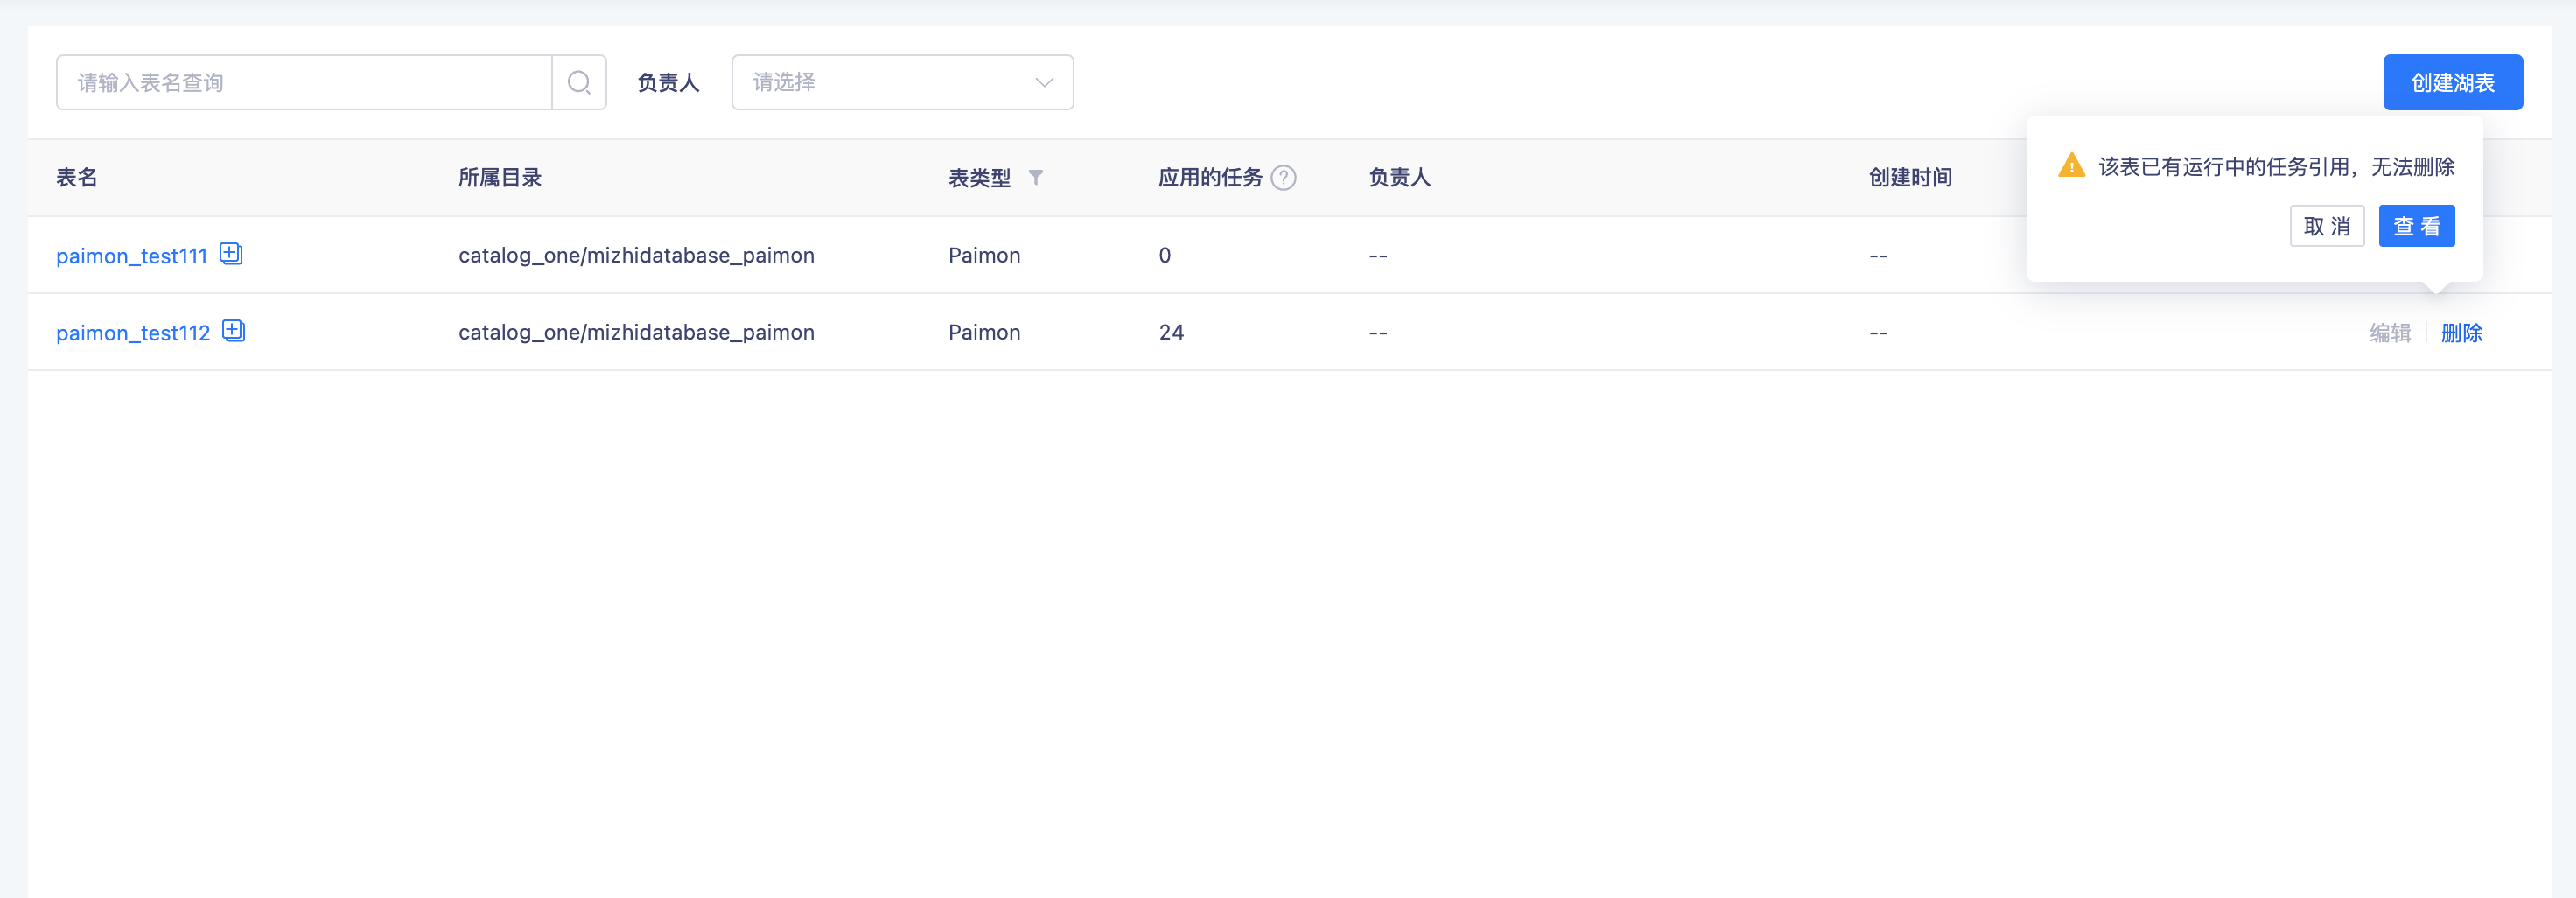The width and height of the screenshot is (2576, 898).
Task: Open the paimon_test111 table link
Action: coord(131,256)
